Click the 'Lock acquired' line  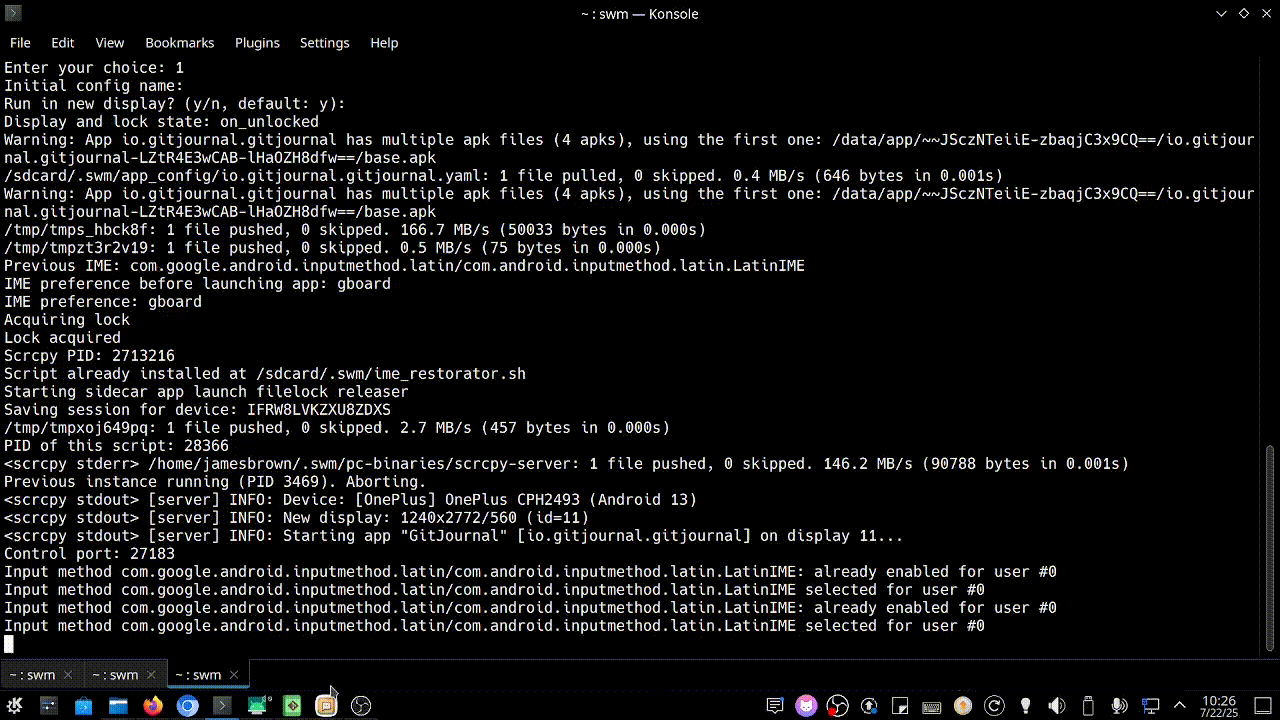click(x=62, y=338)
